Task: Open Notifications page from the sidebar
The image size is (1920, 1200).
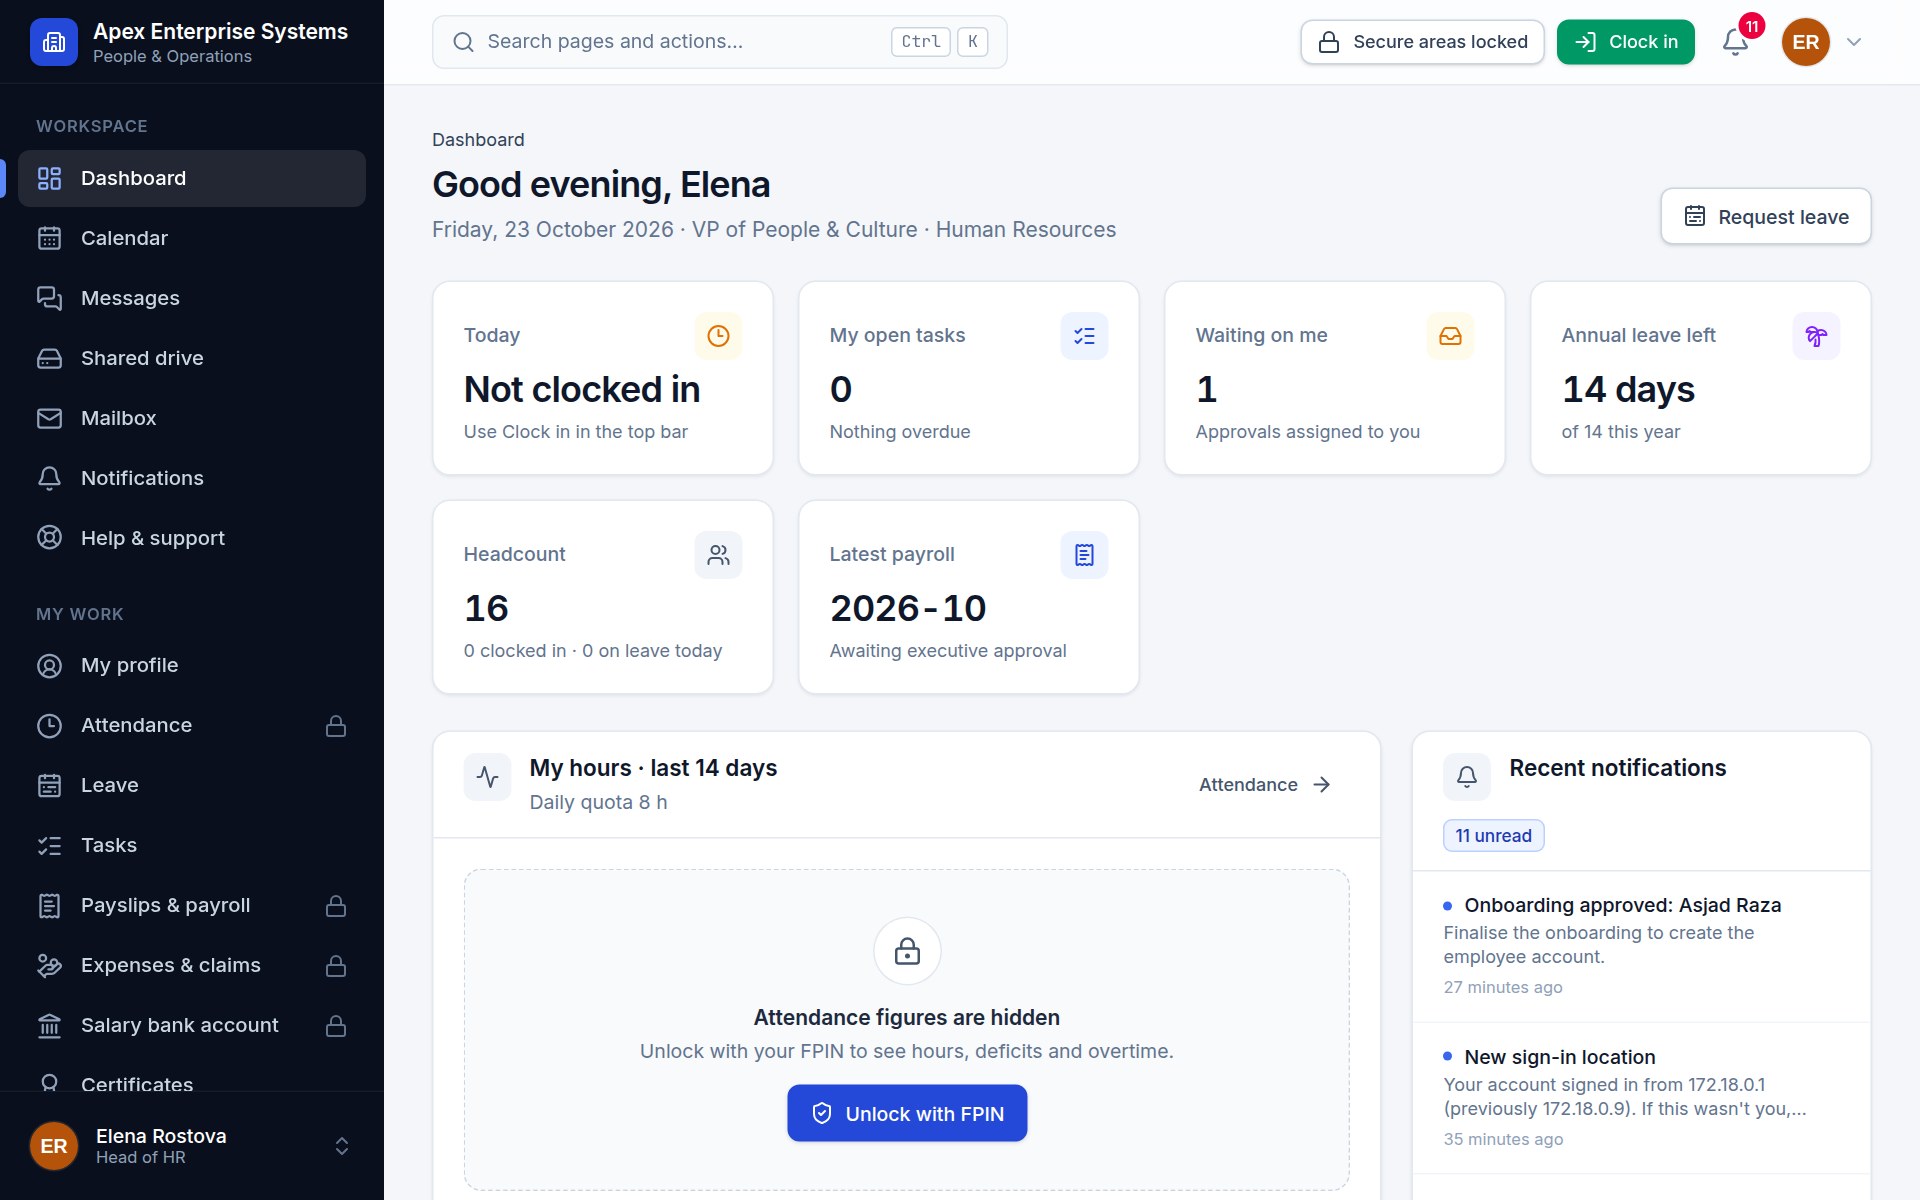Action: tap(192, 478)
